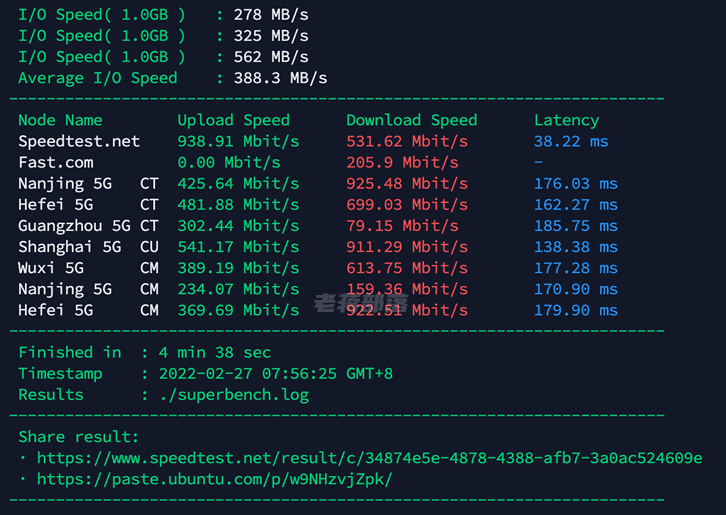Select upload value 425.64 Mbit/s

coord(238,184)
